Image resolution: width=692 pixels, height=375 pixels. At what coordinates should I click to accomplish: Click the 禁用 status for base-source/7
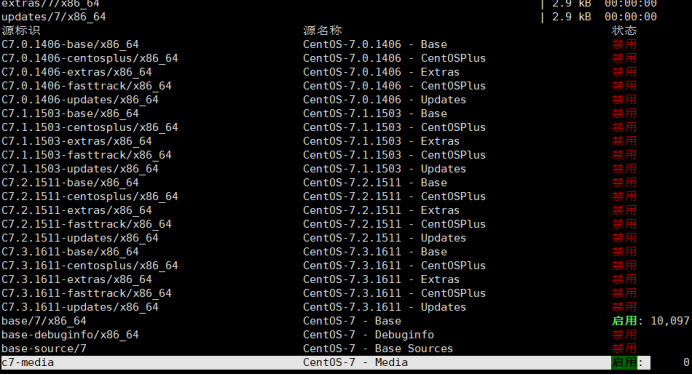point(624,349)
